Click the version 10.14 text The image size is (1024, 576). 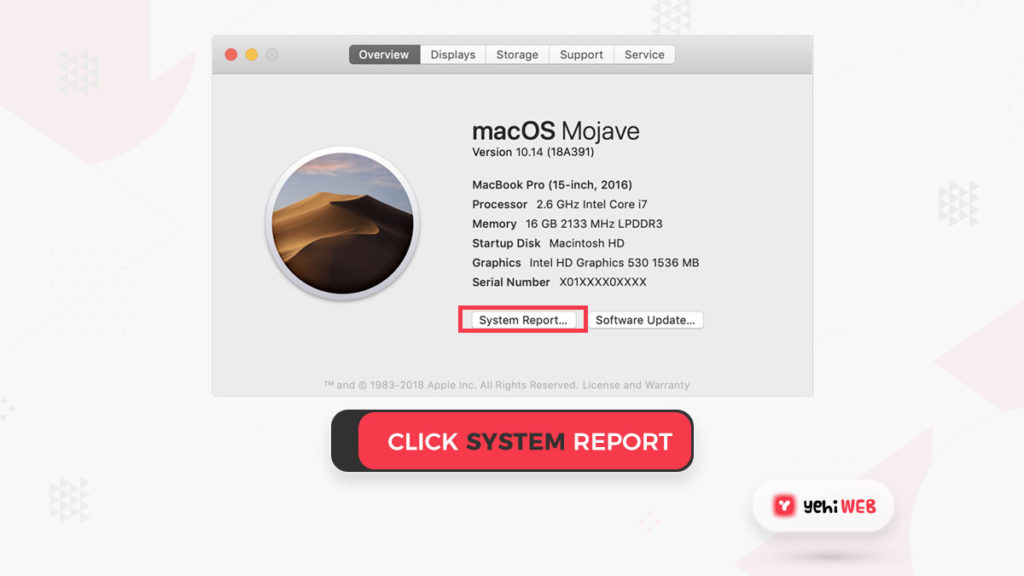pos(533,152)
